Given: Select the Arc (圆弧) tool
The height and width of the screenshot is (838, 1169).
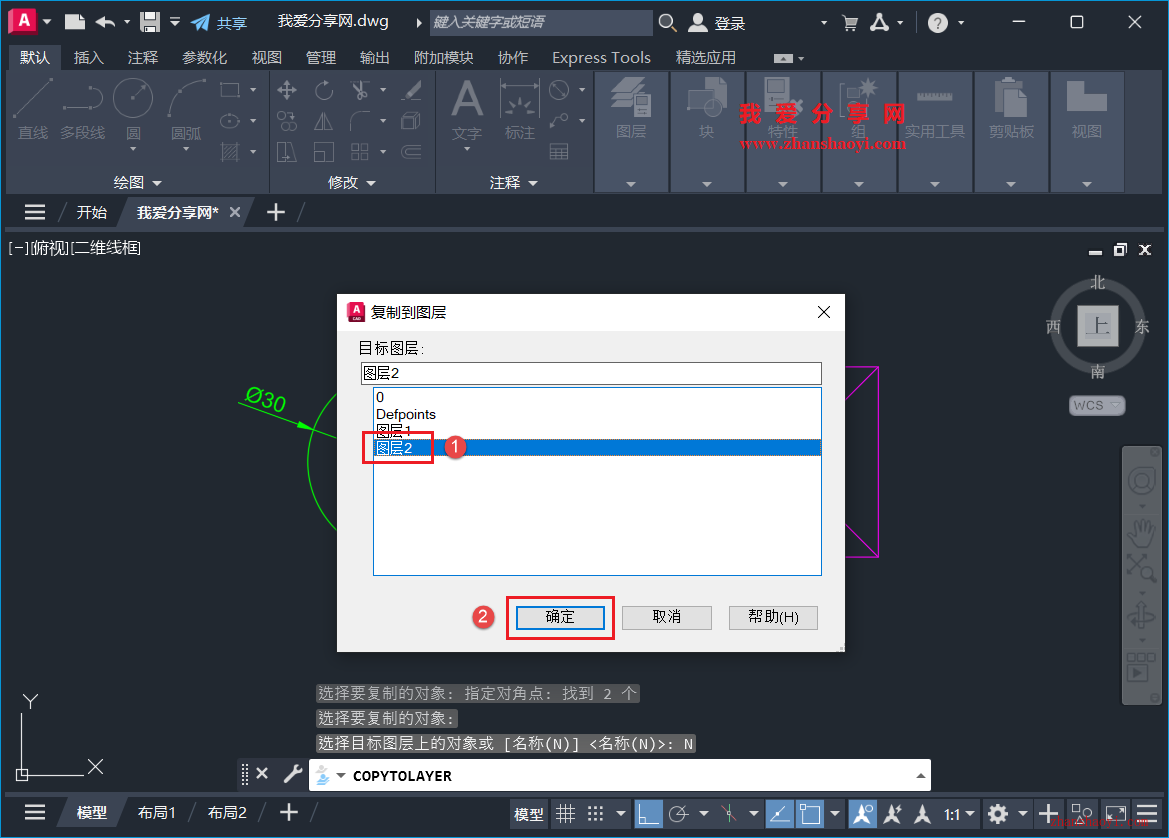Looking at the screenshot, I should (x=186, y=109).
